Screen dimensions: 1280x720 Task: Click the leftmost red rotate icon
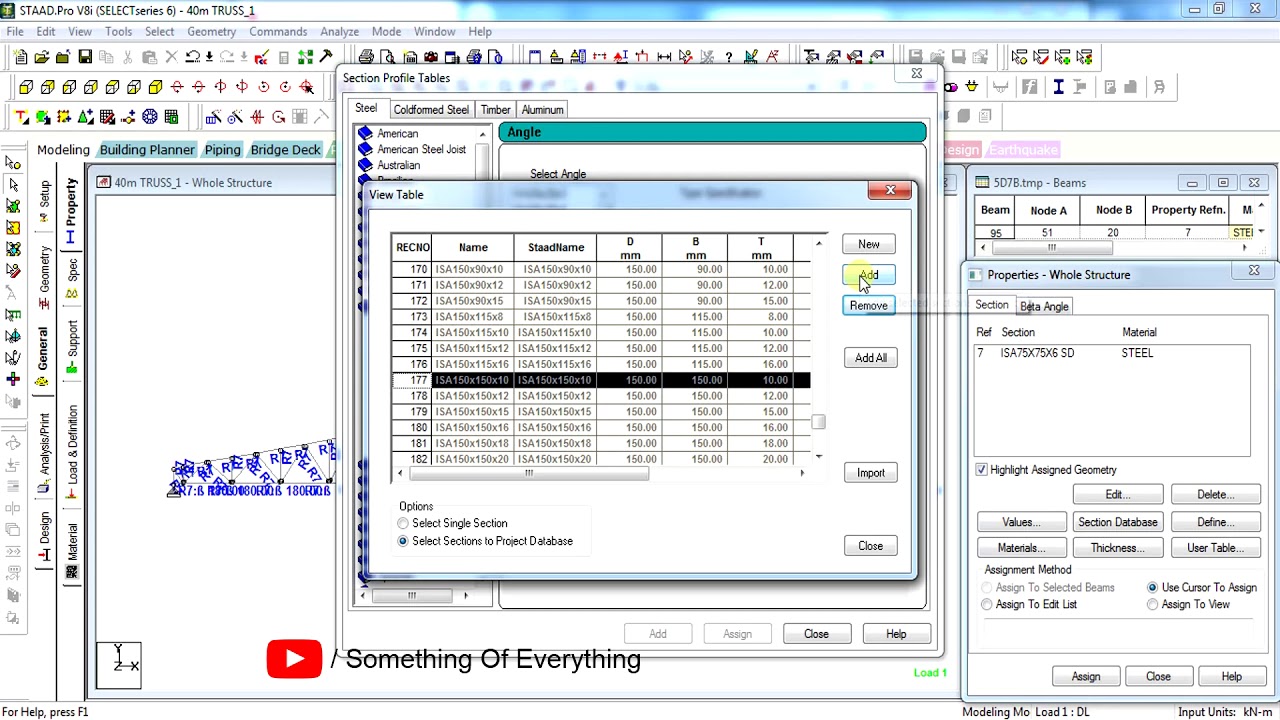pyautogui.click(x=177, y=87)
